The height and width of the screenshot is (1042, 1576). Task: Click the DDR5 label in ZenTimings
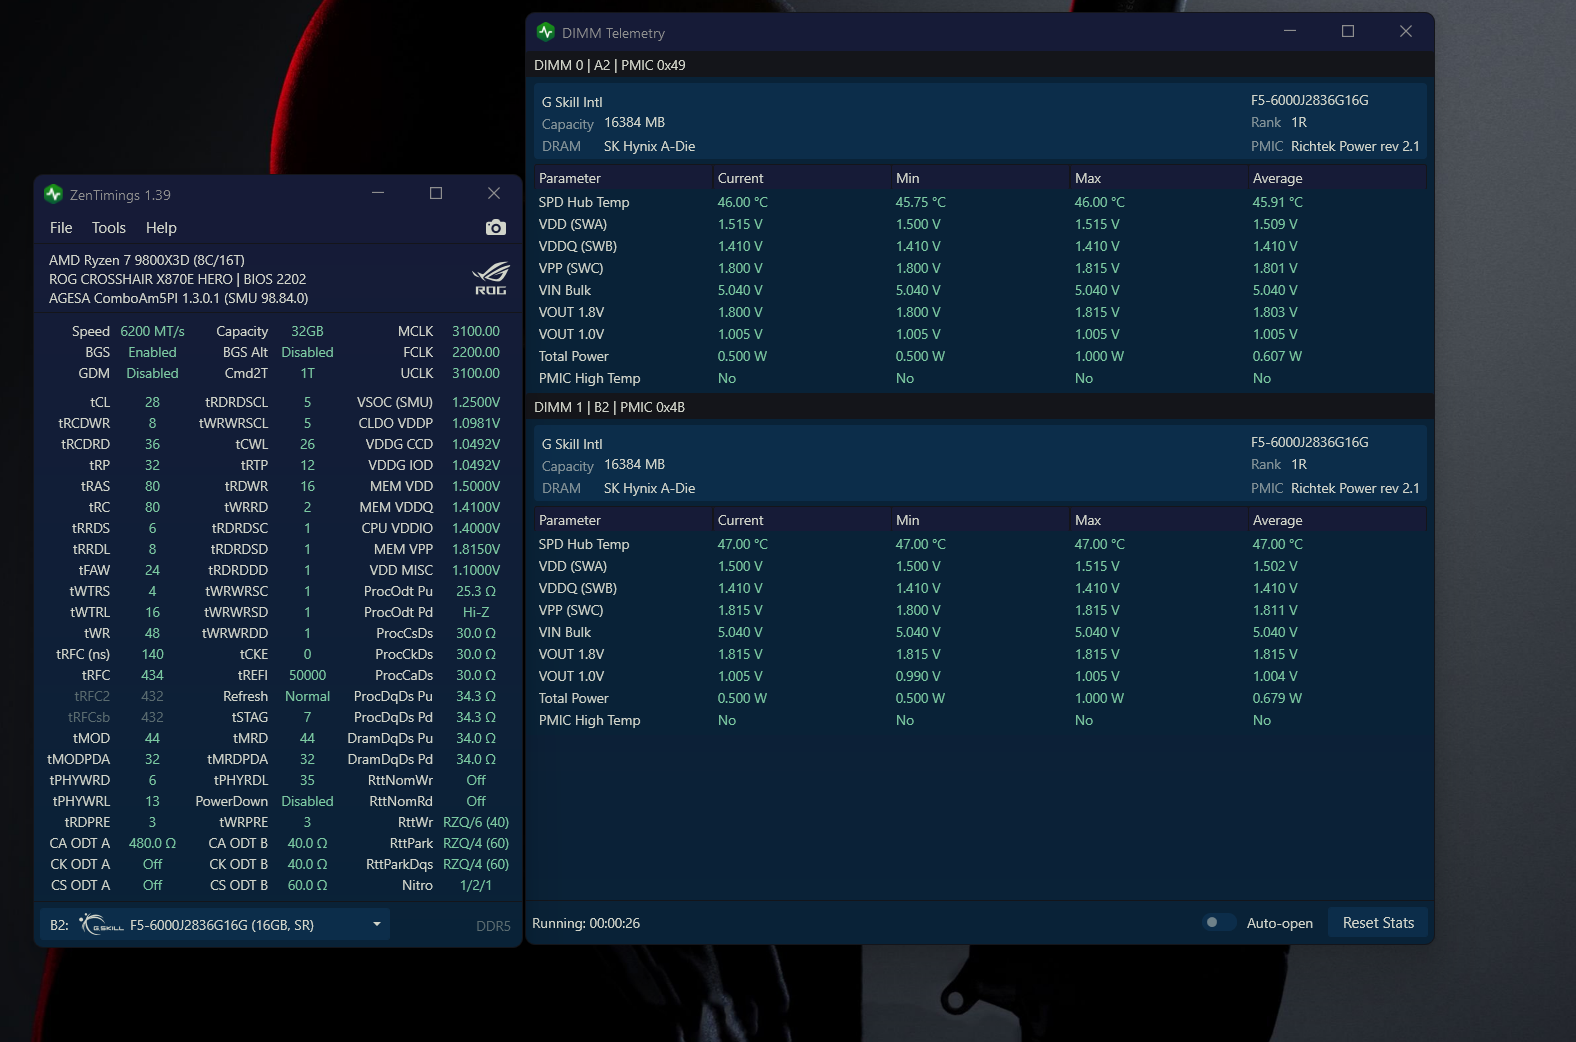(493, 926)
